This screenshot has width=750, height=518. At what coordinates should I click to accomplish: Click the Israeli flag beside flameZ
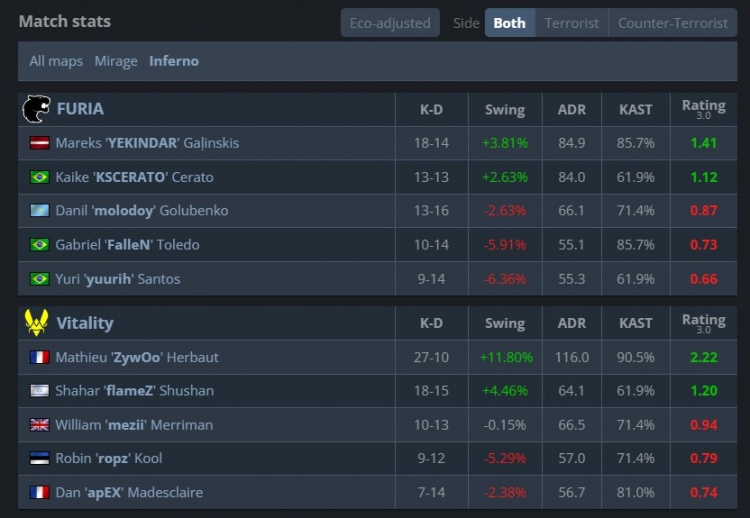point(40,391)
